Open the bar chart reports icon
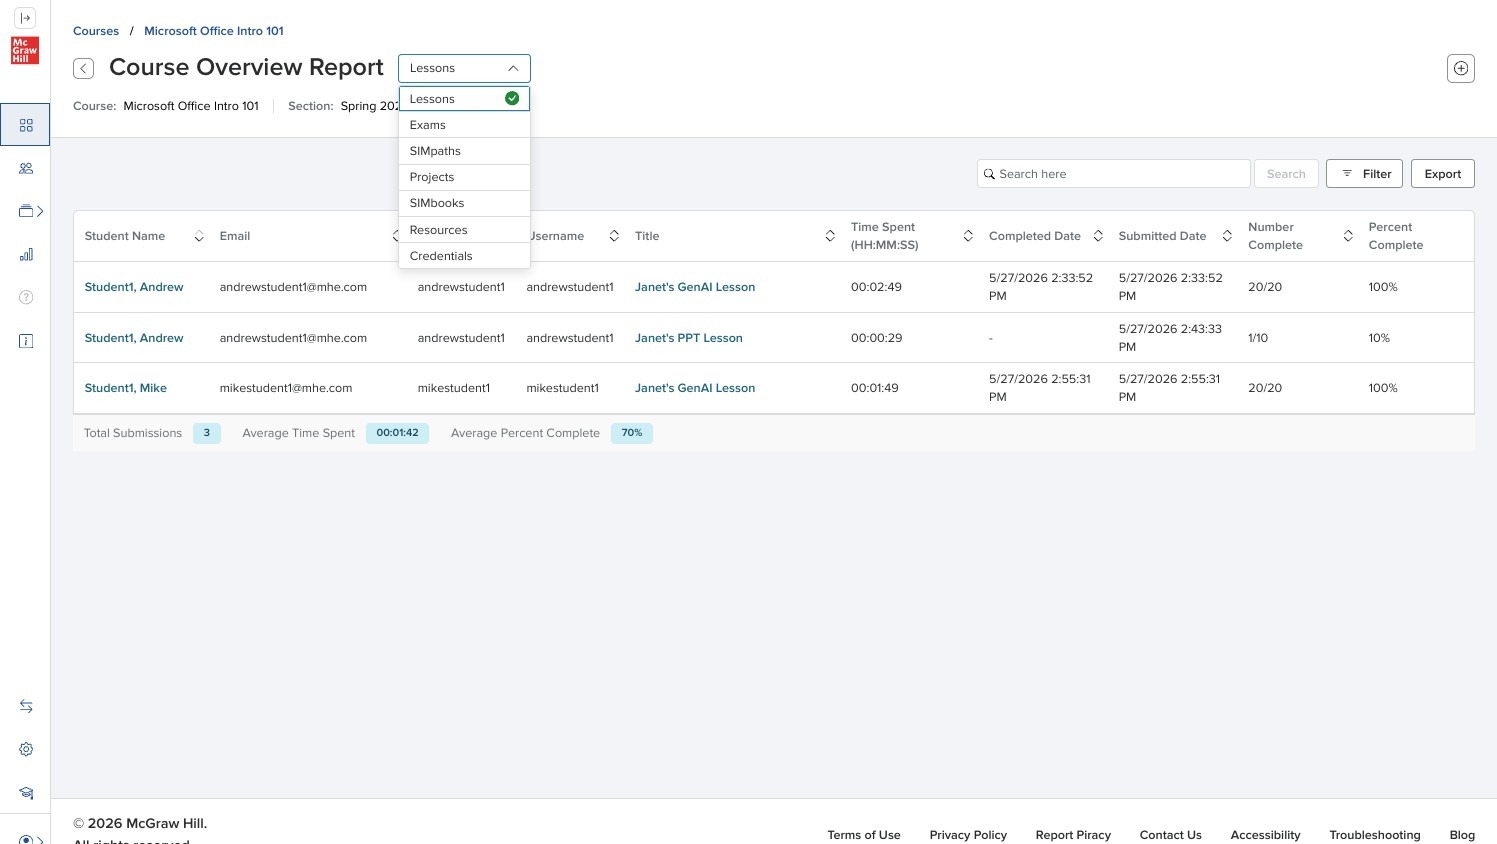This screenshot has height=844, width=1497. [26, 255]
